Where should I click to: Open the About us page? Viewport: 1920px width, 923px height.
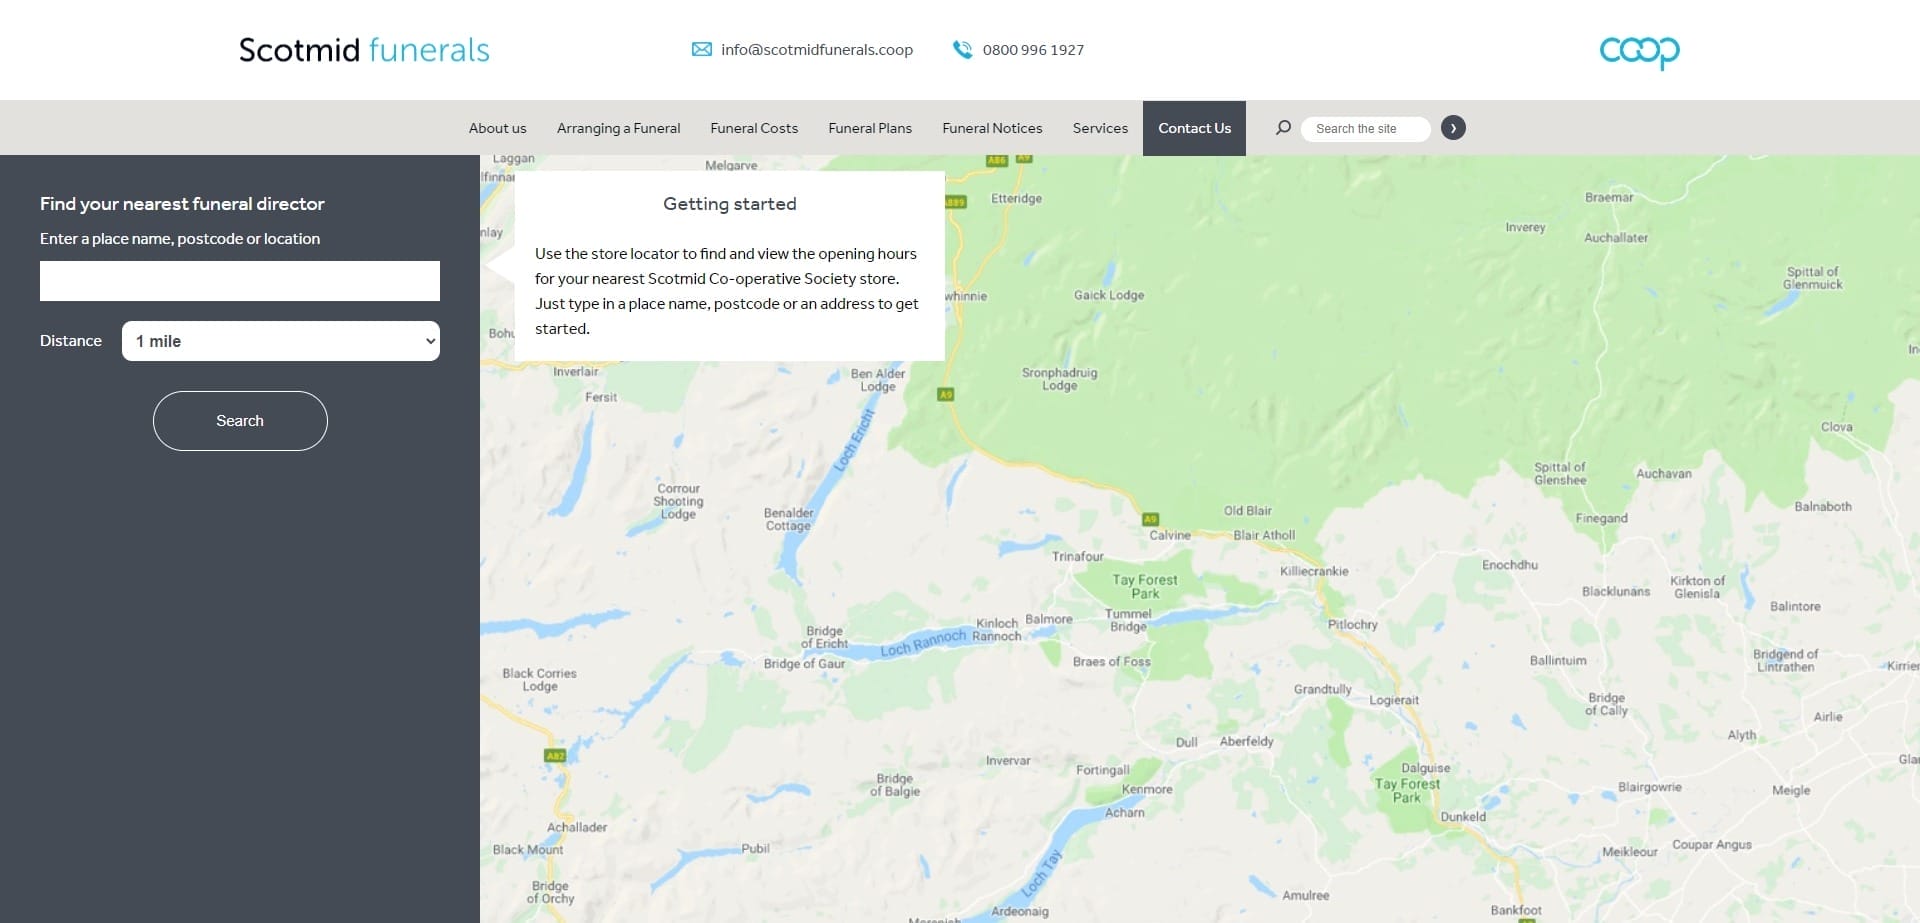[497, 127]
